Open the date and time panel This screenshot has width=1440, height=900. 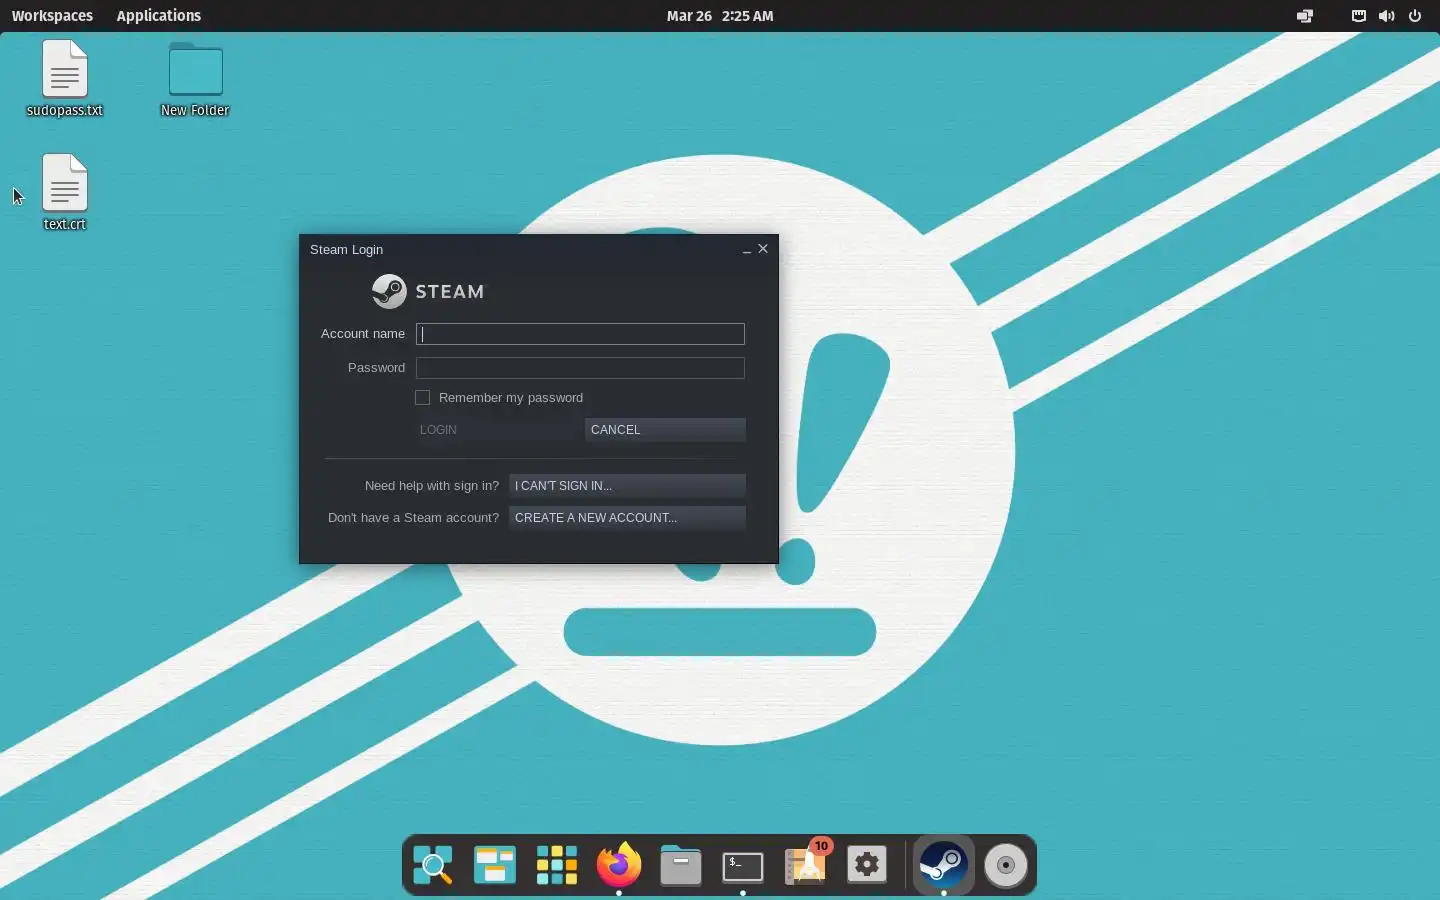720,16
